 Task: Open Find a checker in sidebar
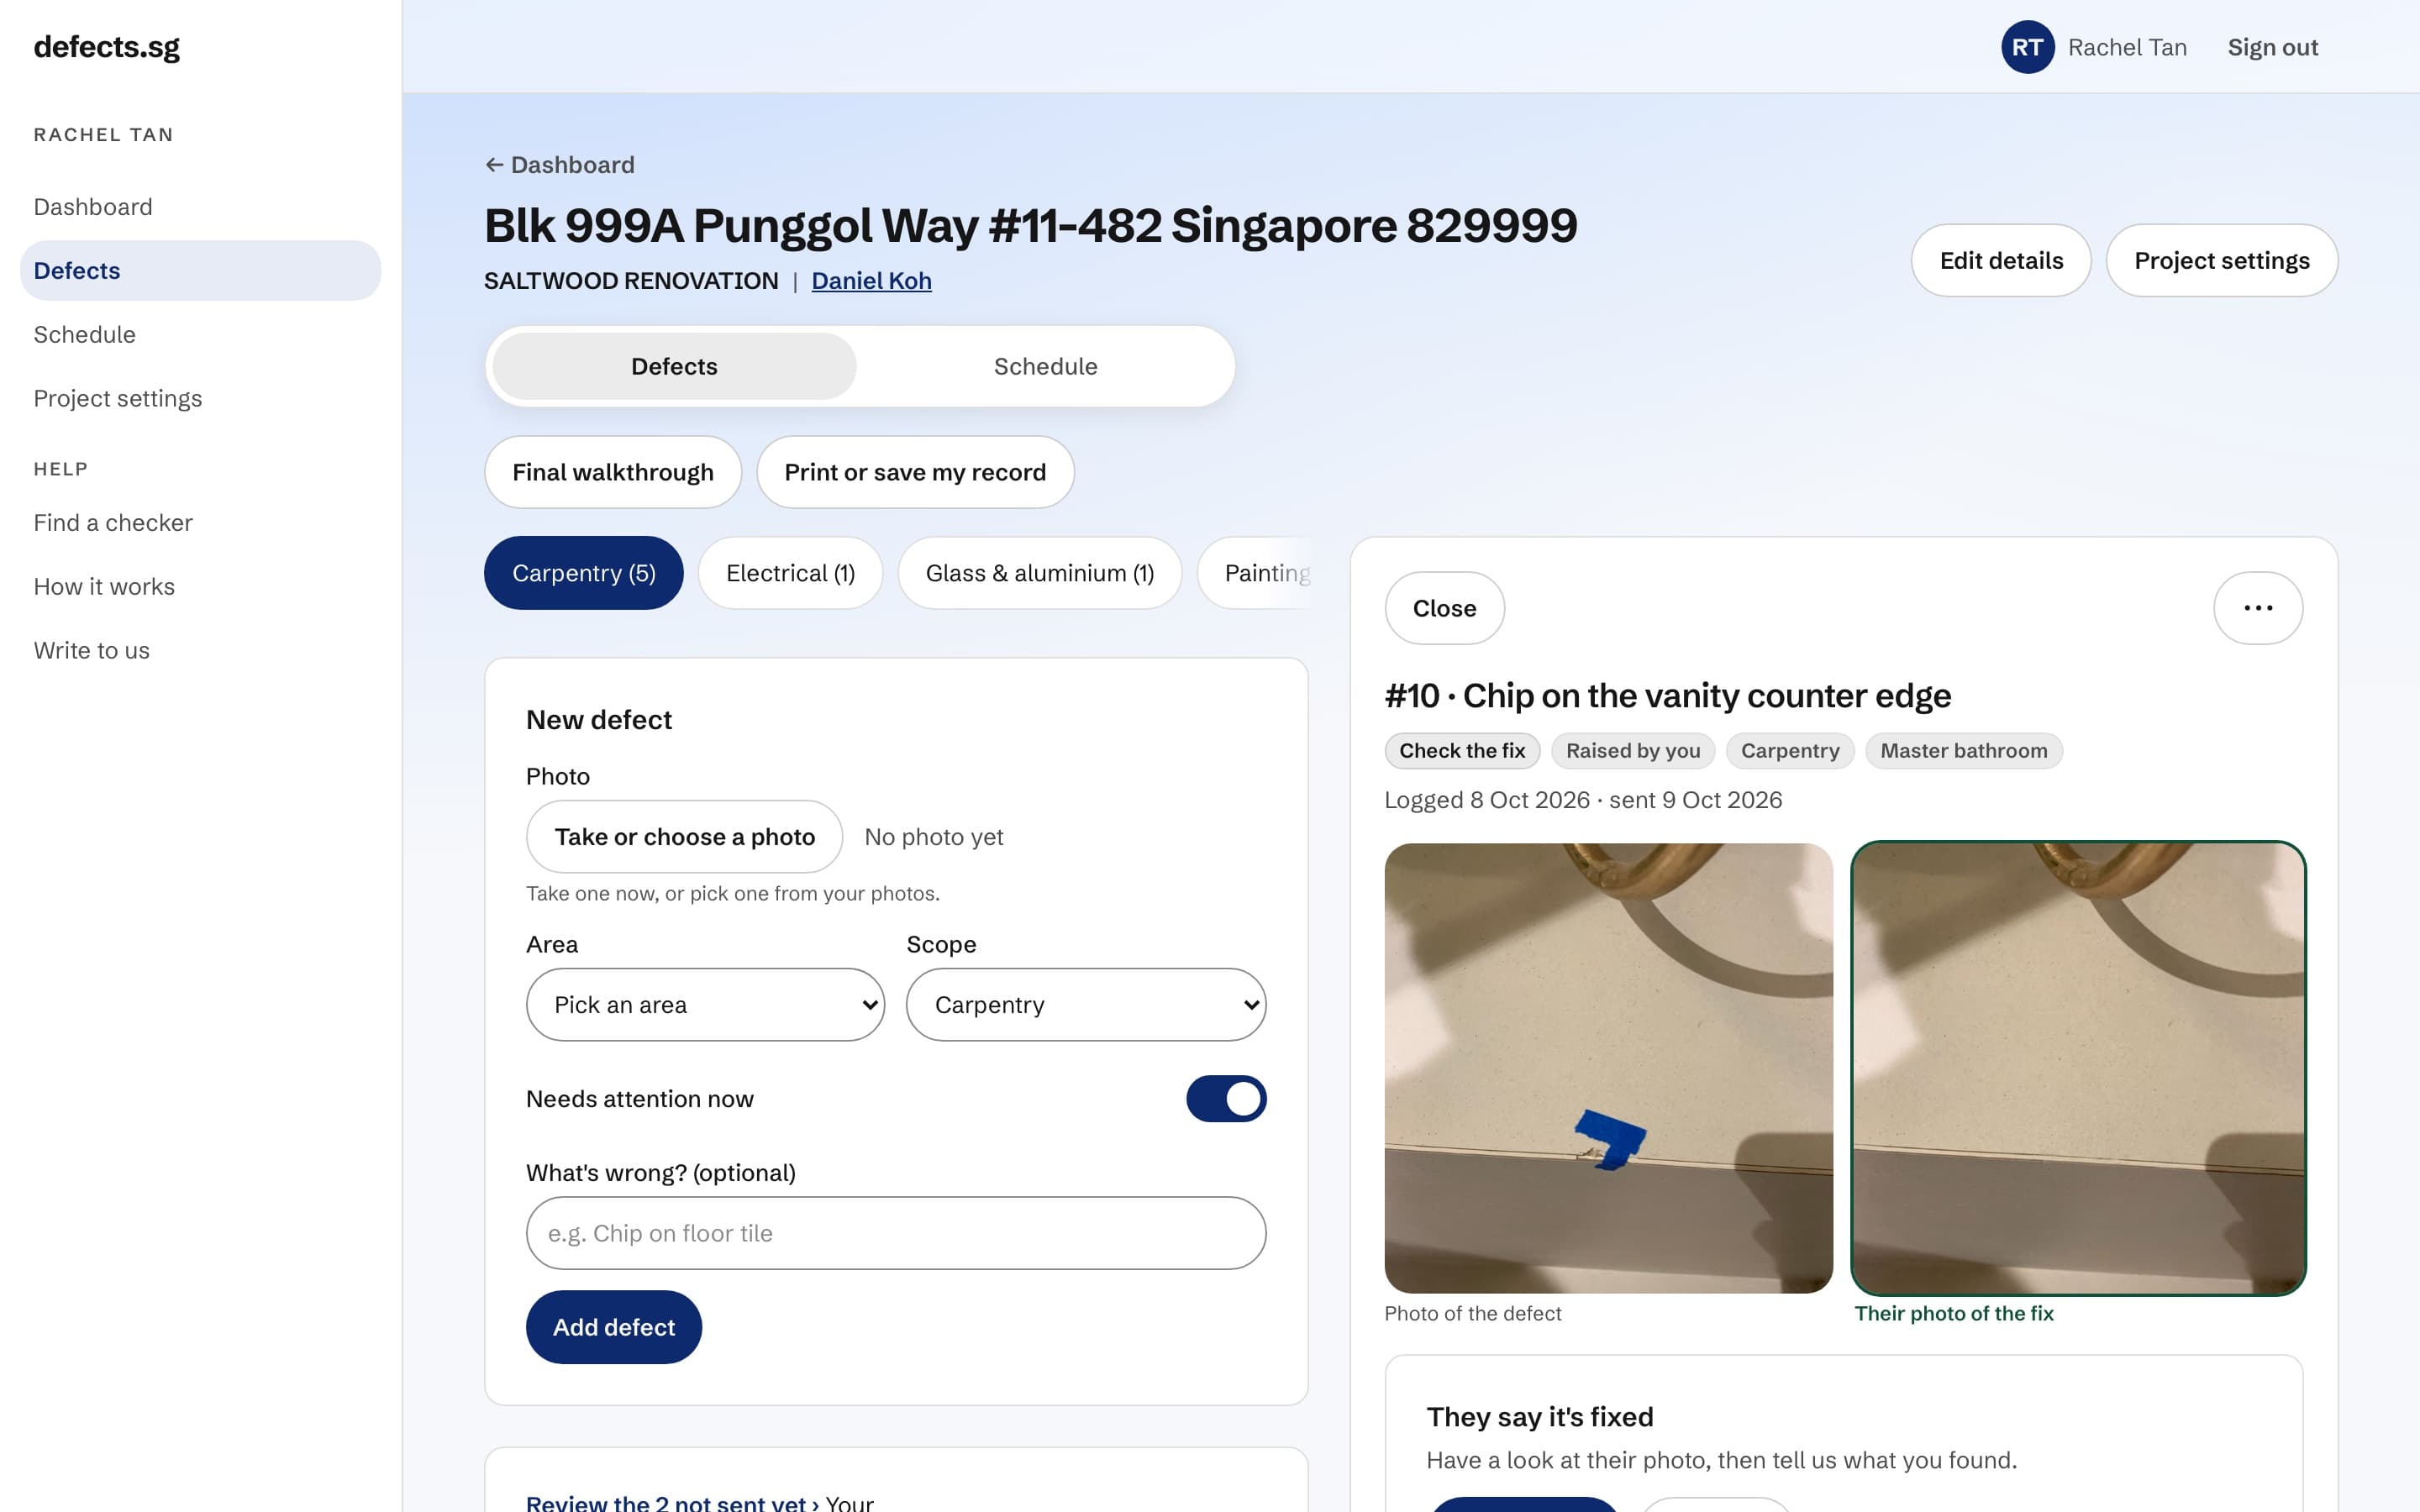tap(113, 523)
